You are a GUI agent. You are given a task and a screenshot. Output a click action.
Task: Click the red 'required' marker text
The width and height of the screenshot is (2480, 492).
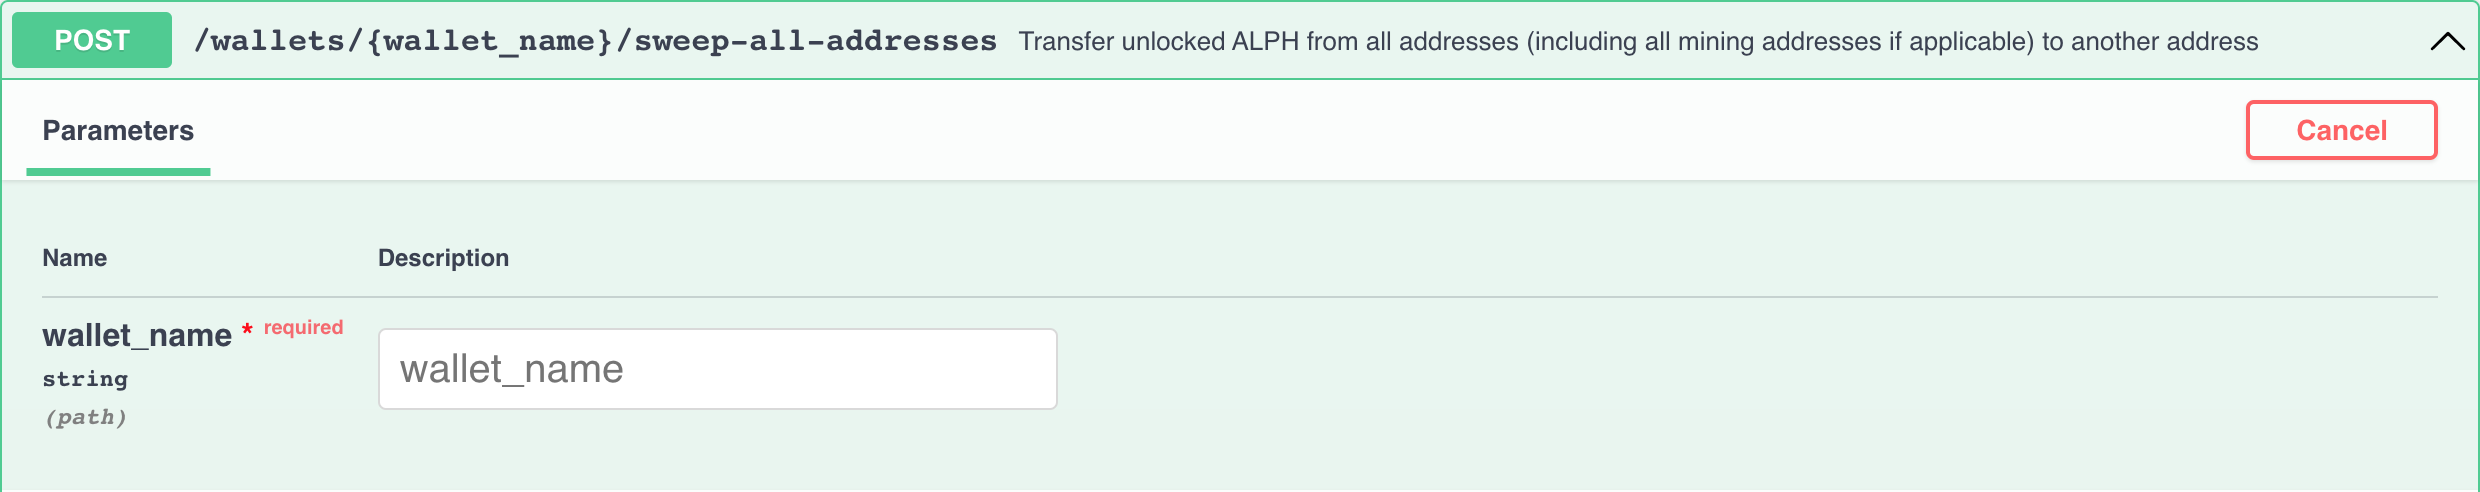303,327
